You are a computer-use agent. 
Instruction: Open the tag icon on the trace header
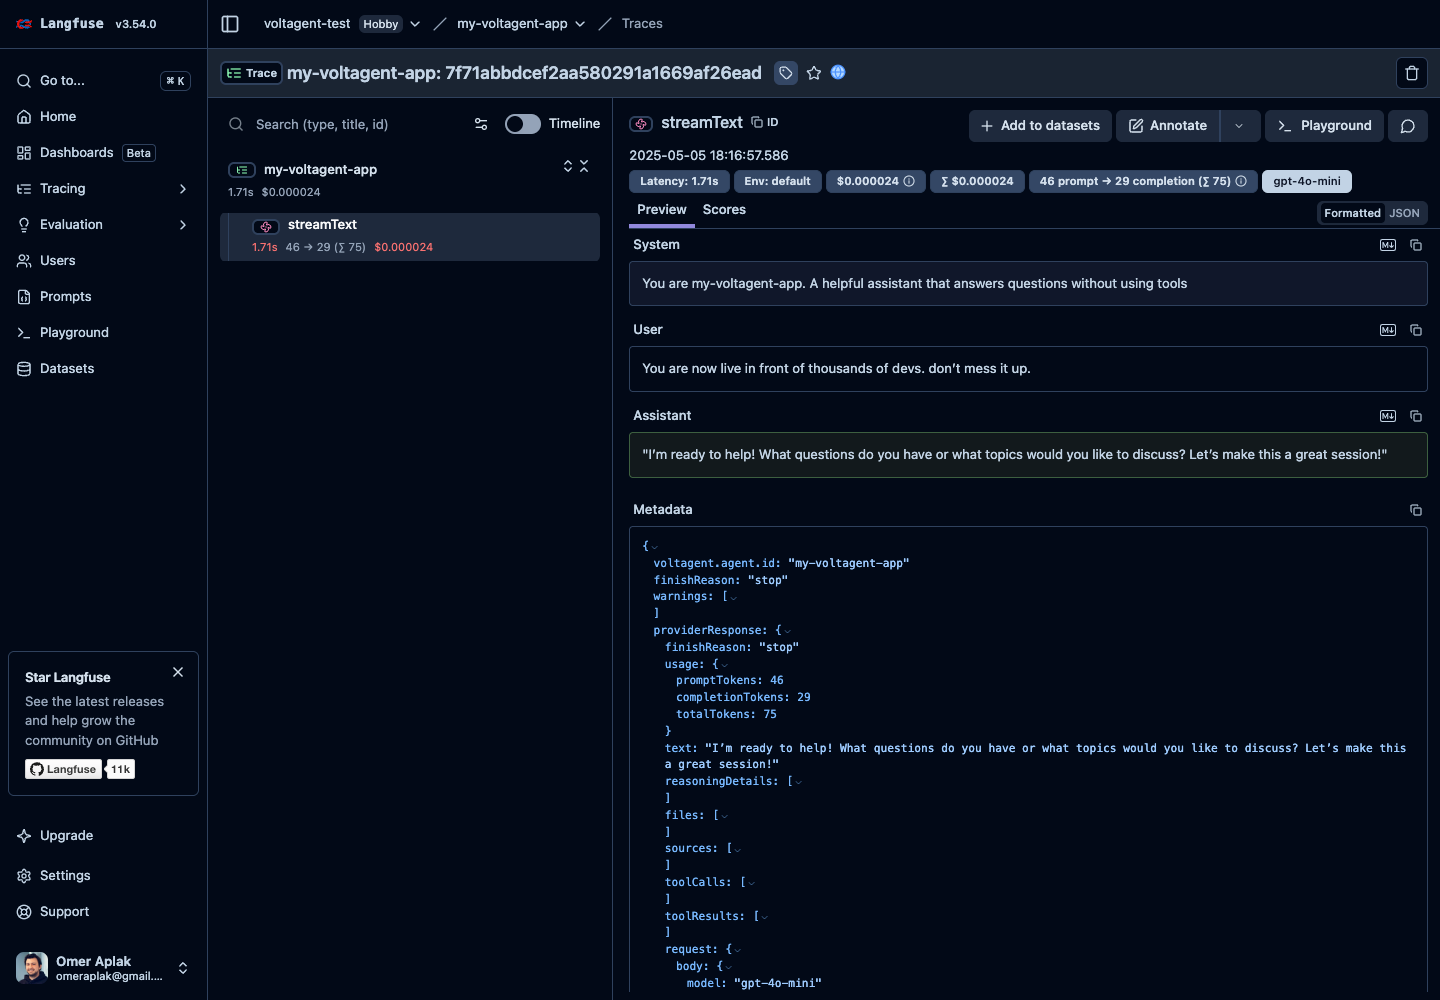pos(785,73)
